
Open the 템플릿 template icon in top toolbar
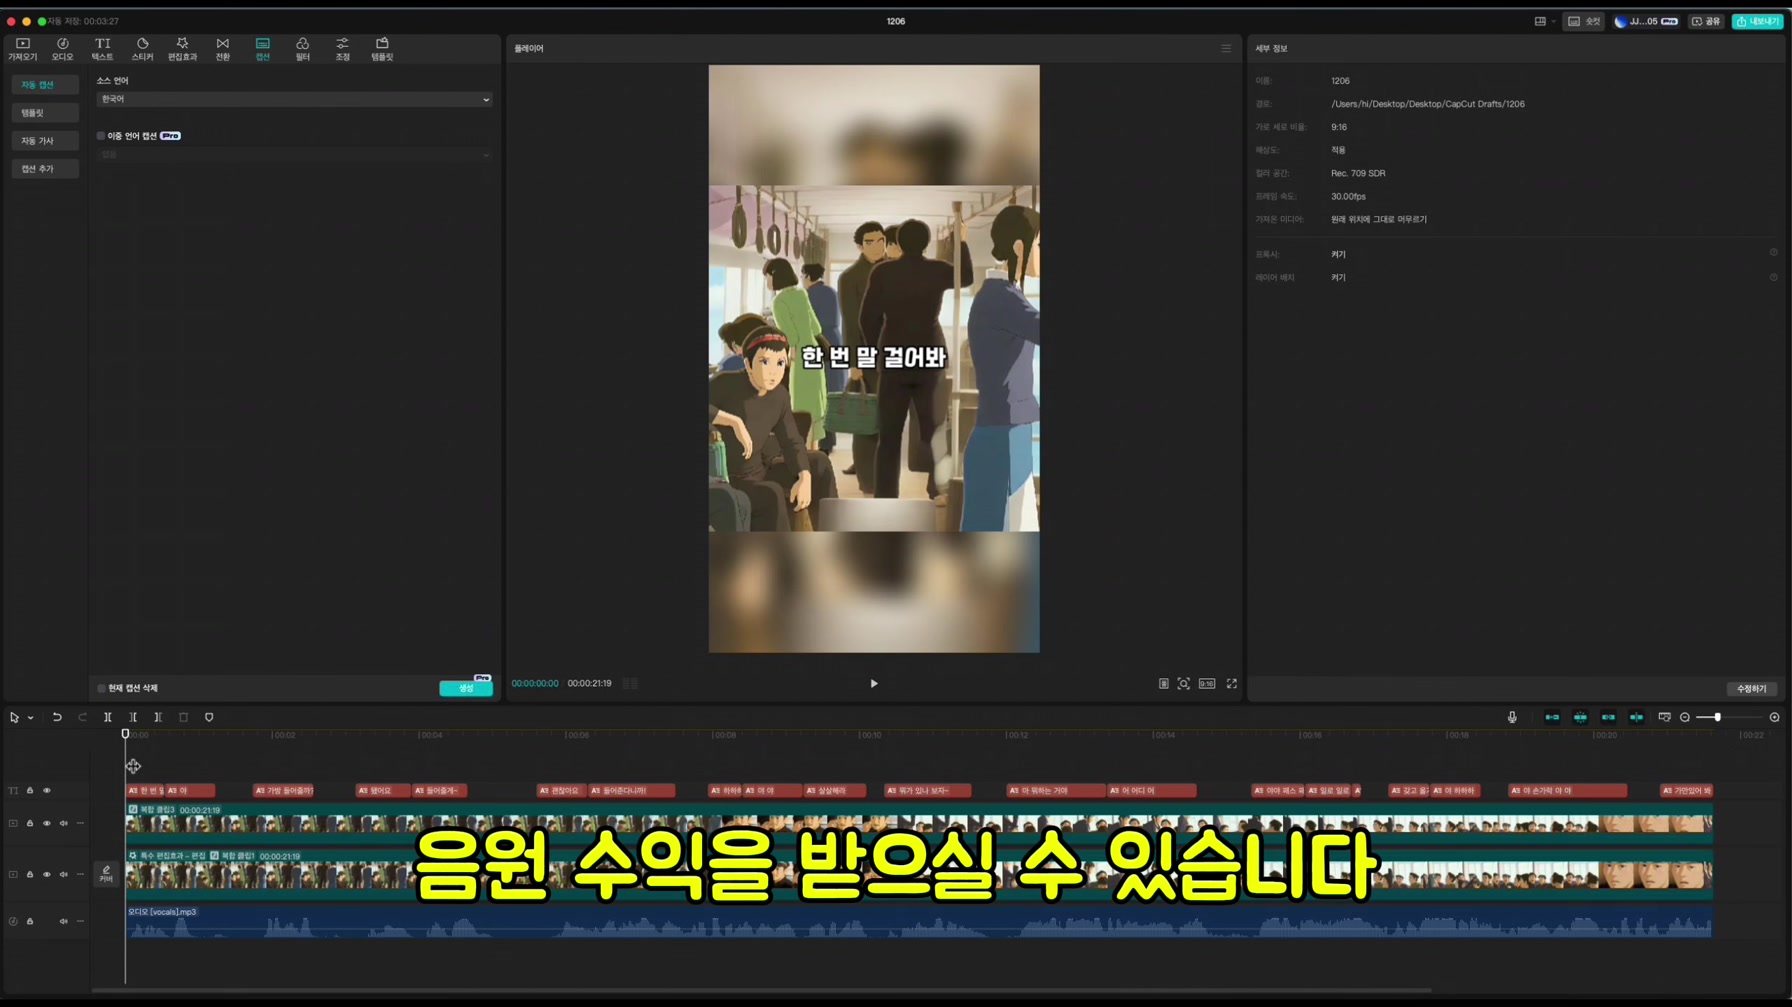[x=382, y=49]
